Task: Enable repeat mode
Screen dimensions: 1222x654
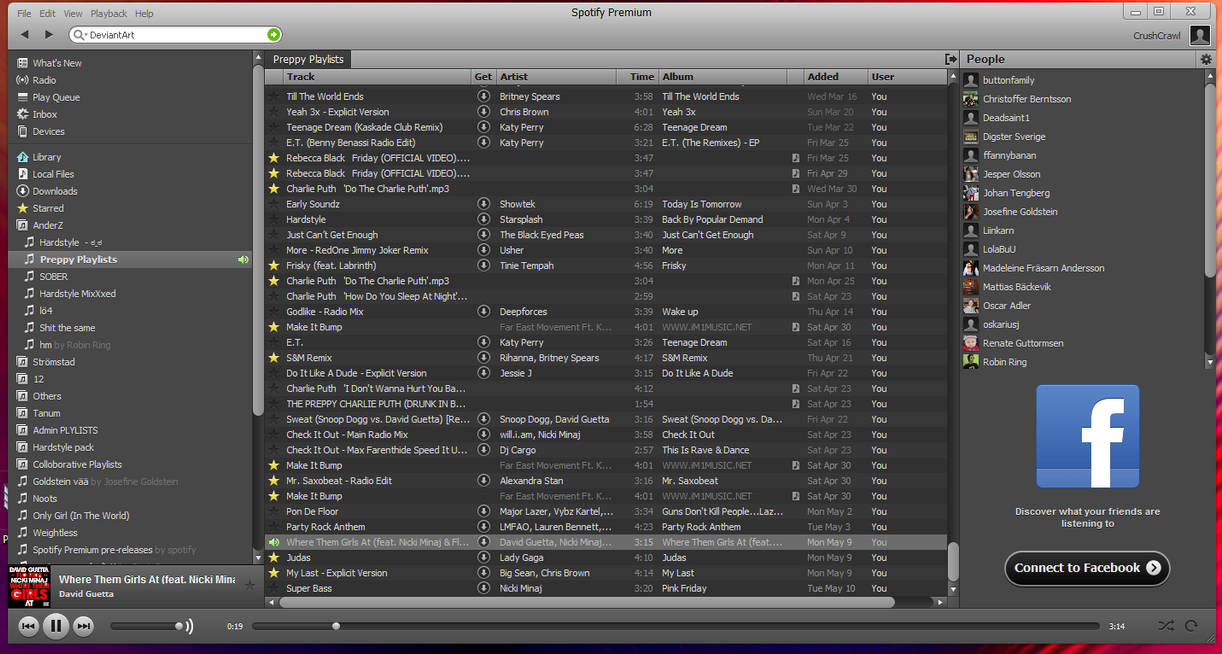Action: (x=1190, y=625)
